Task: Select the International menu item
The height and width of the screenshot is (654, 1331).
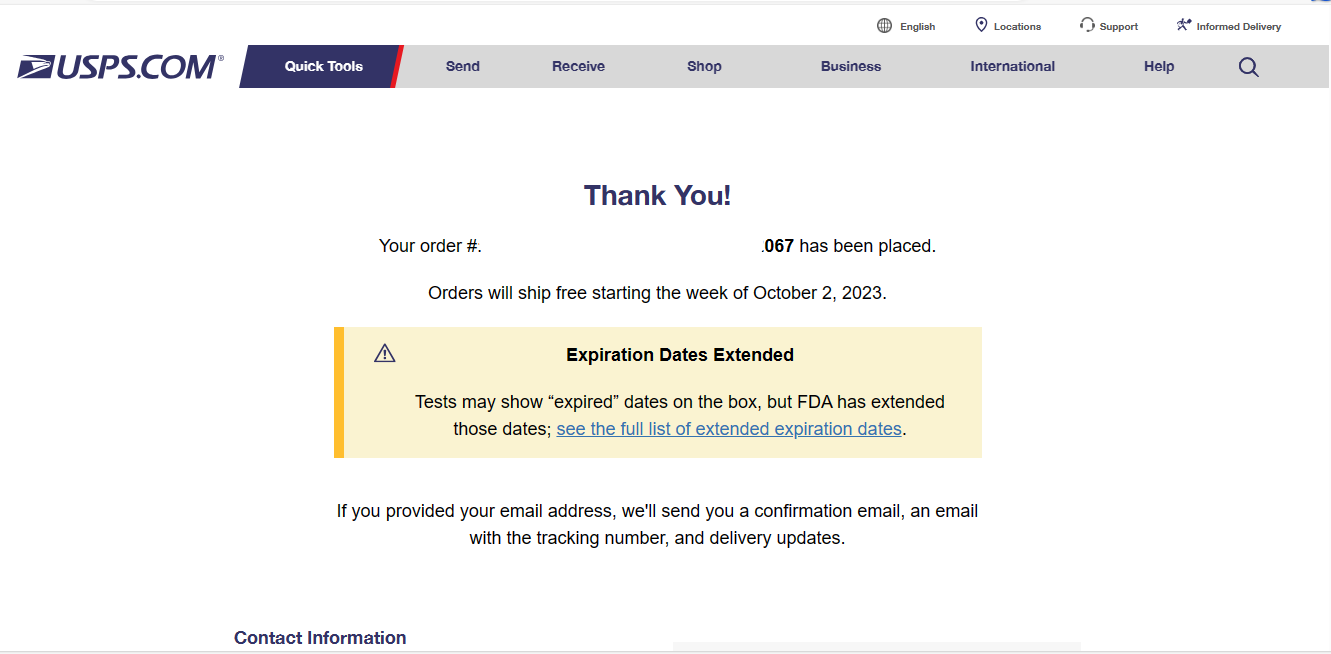Action: click(x=1012, y=67)
